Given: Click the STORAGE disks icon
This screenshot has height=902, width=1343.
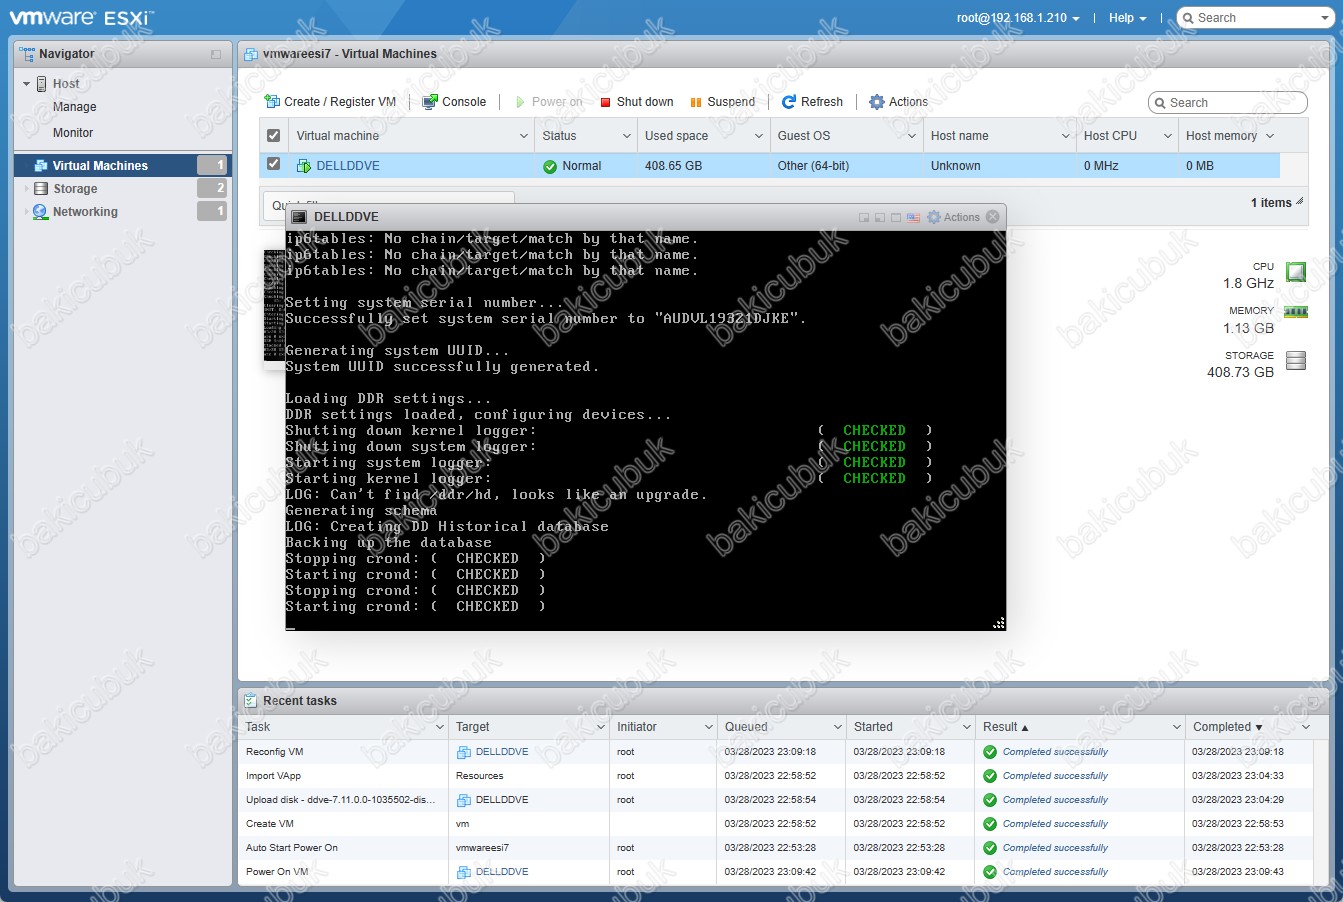Looking at the screenshot, I should 1296,361.
